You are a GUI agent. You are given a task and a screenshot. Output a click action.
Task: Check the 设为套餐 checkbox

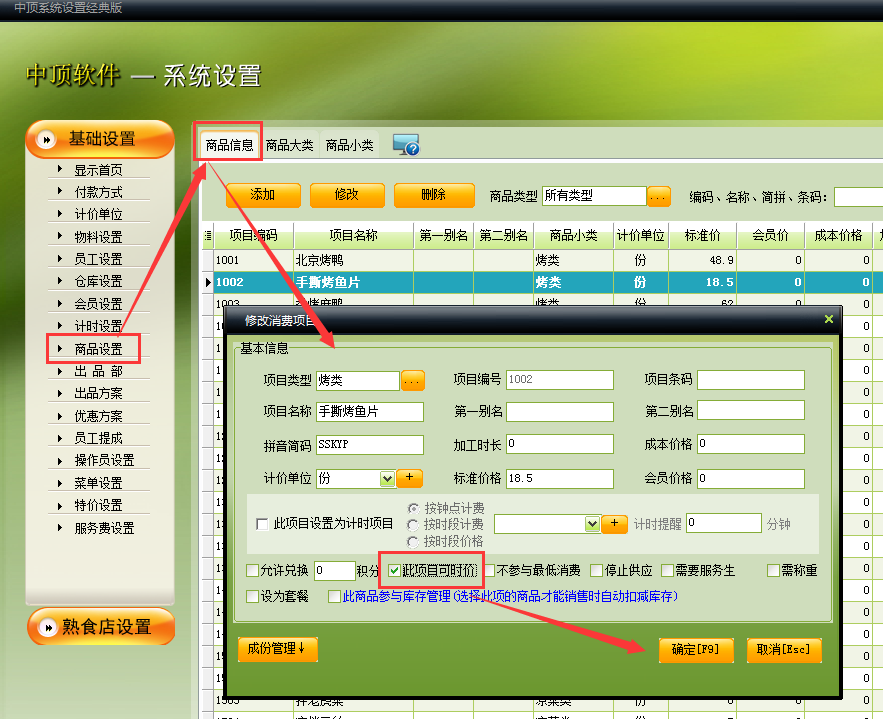point(253,596)
